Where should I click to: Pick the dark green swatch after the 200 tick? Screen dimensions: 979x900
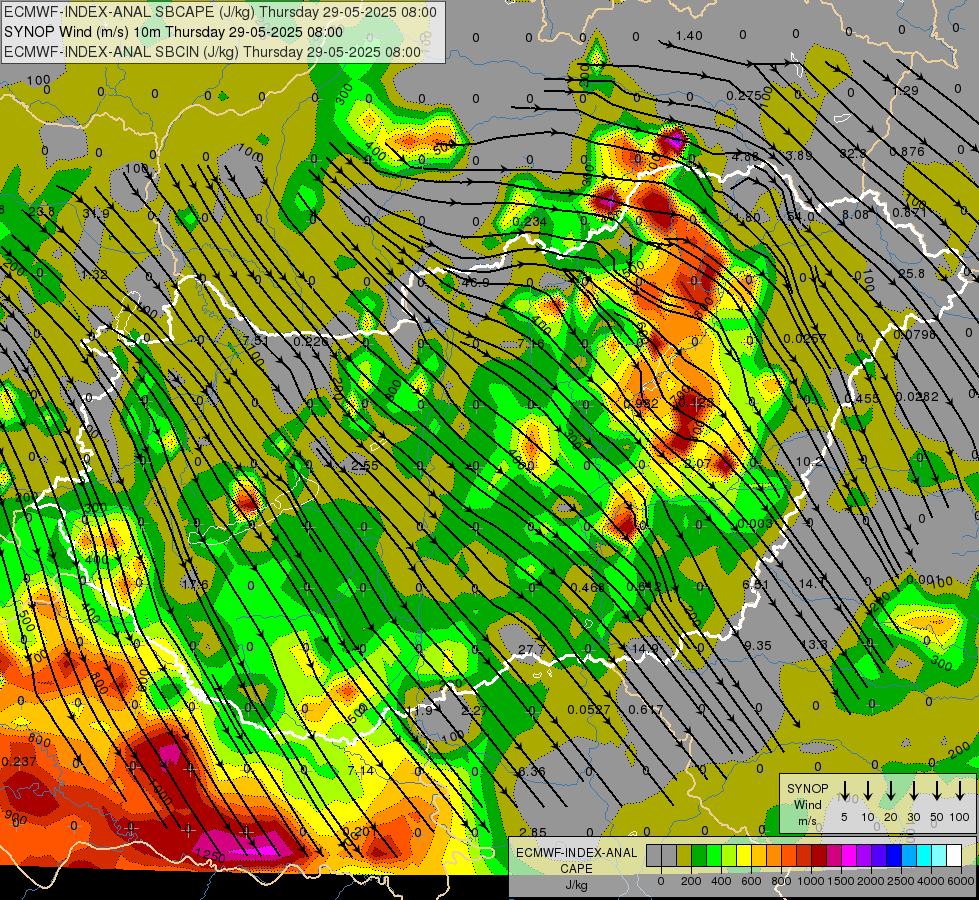[x=699, y=855]
